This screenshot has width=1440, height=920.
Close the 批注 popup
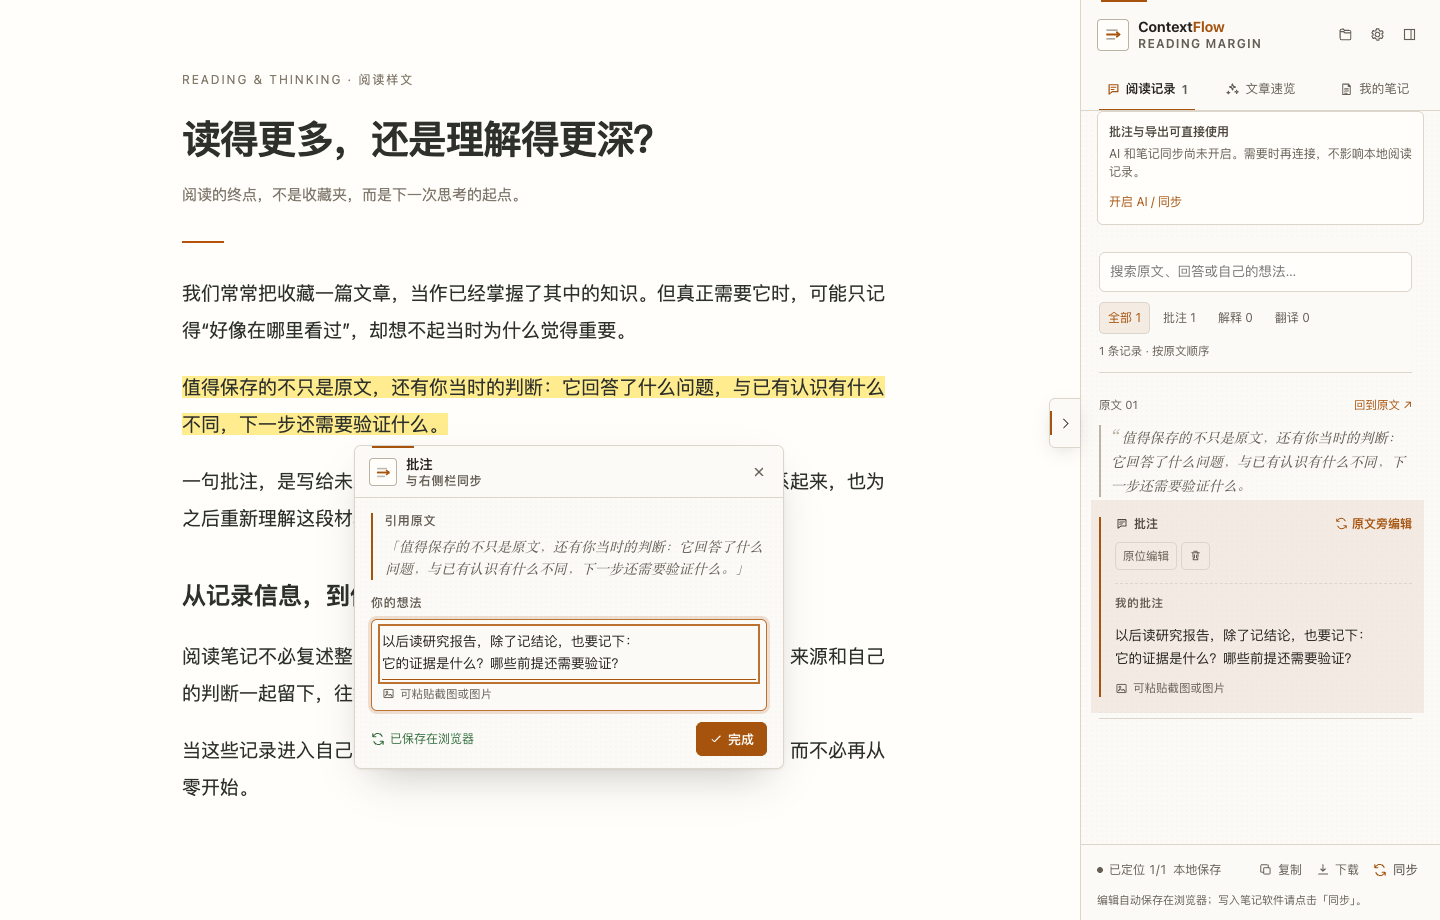tap(759, 472)
